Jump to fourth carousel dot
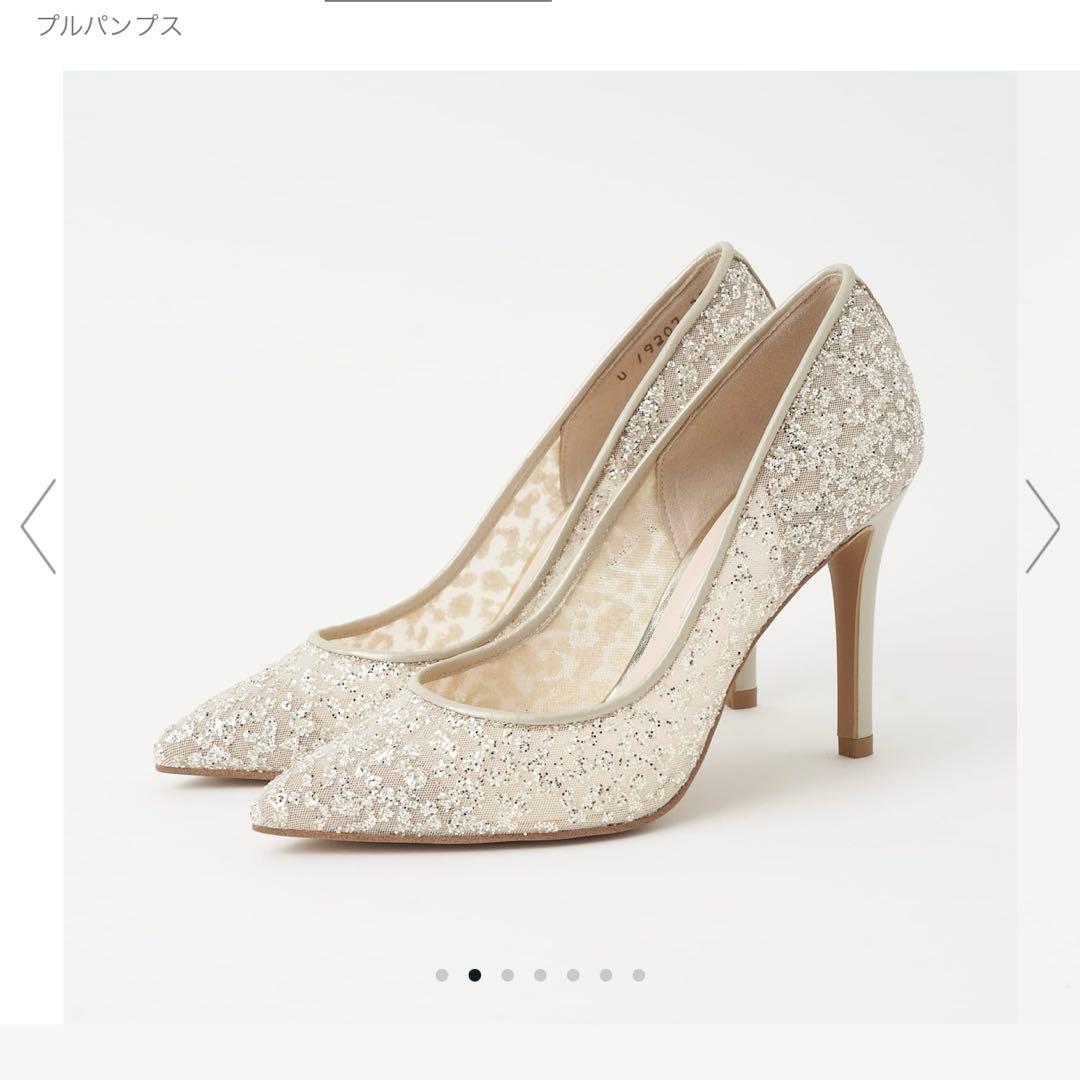This screenshot has height=1080, width=1080. click(541, 975)
